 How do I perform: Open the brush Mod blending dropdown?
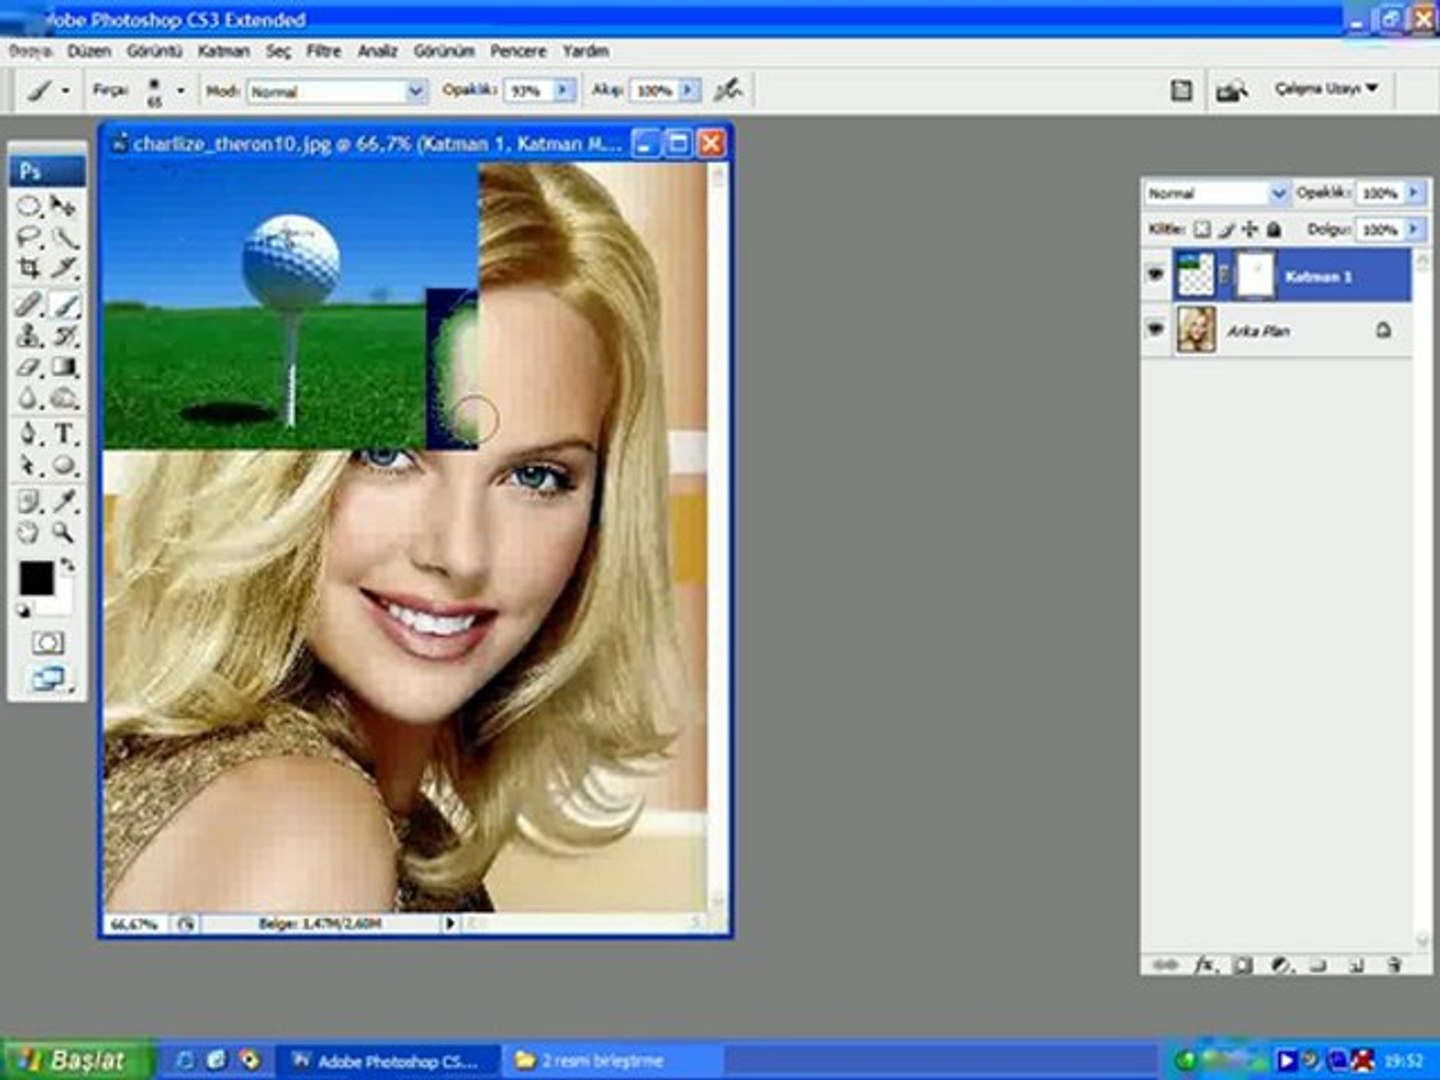(x=416, y=91)
